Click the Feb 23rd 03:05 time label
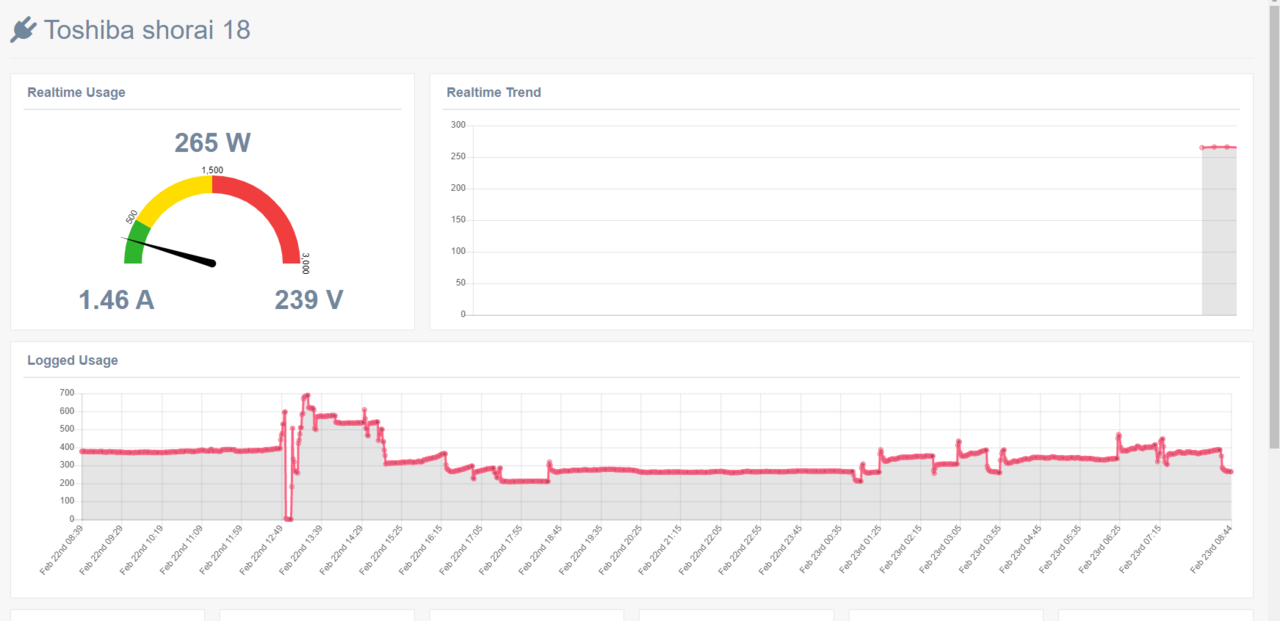This screenshot has height=621, width=1280. 942,549
